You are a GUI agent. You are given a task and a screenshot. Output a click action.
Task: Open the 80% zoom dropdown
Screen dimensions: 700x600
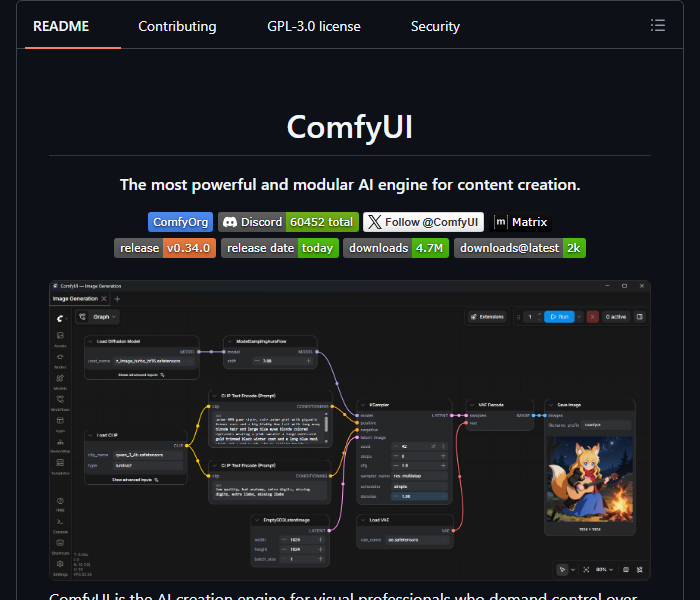coord(604,570)
